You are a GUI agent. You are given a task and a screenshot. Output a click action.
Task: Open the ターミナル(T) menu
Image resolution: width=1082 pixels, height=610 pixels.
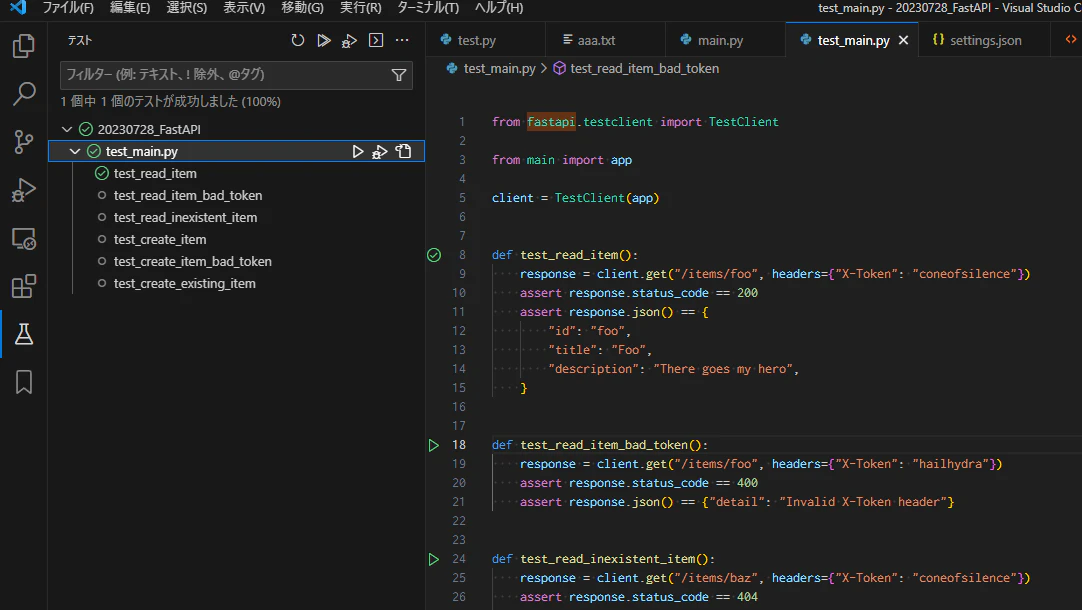pos(427,8)
